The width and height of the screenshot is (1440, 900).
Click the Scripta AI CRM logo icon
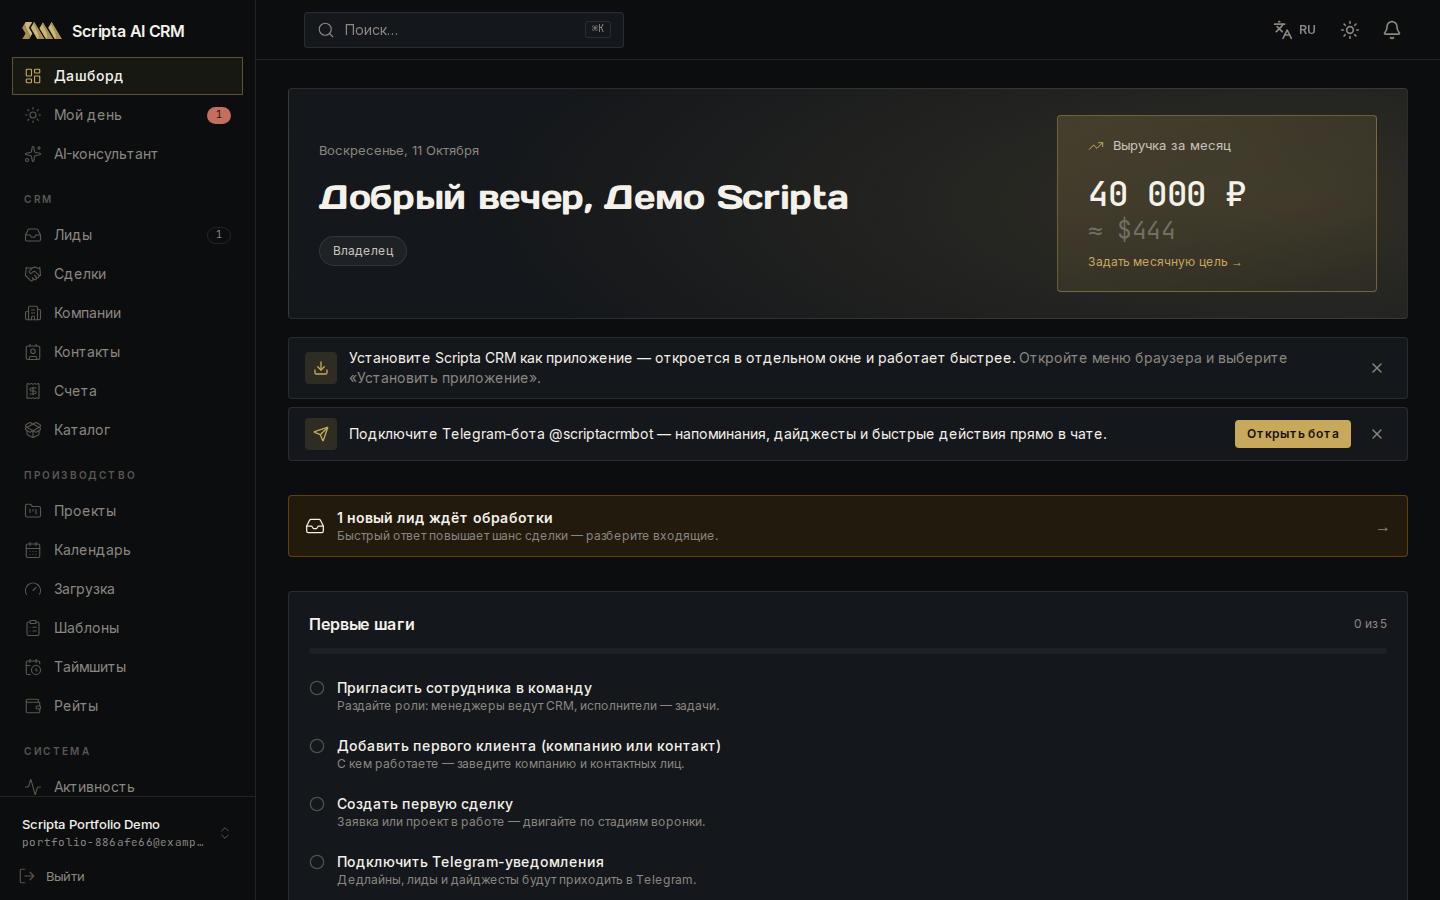42,31
